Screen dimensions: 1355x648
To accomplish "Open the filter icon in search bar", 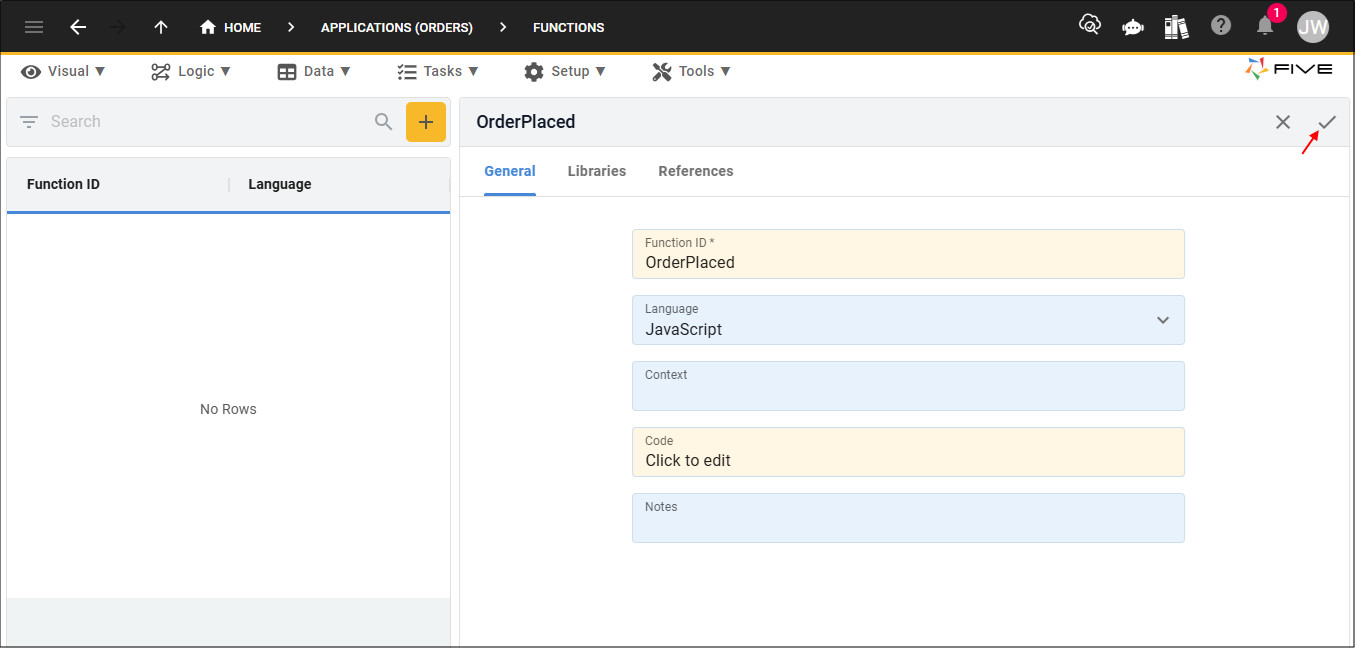I will click(29, 122).
